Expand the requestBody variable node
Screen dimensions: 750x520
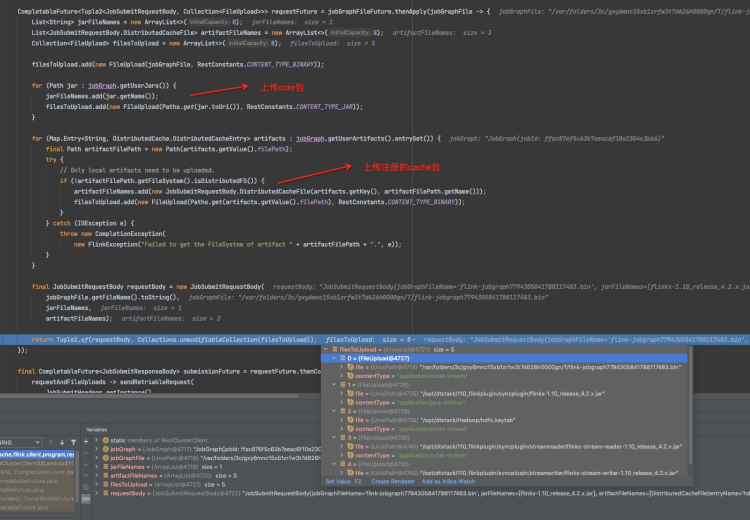pyautogui.click(x=97, y=493)
